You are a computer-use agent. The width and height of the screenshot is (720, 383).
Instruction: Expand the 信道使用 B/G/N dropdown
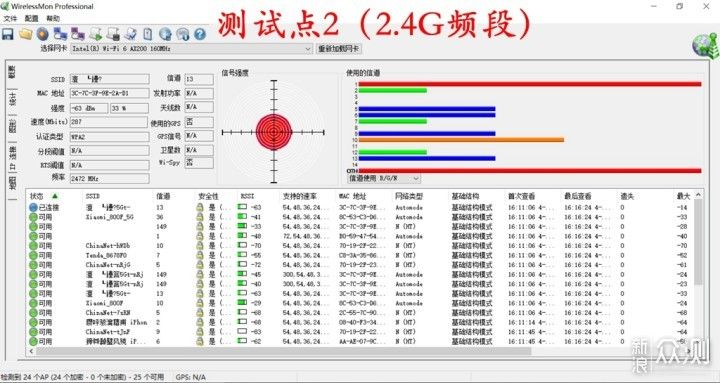click(x=384, y=178)
